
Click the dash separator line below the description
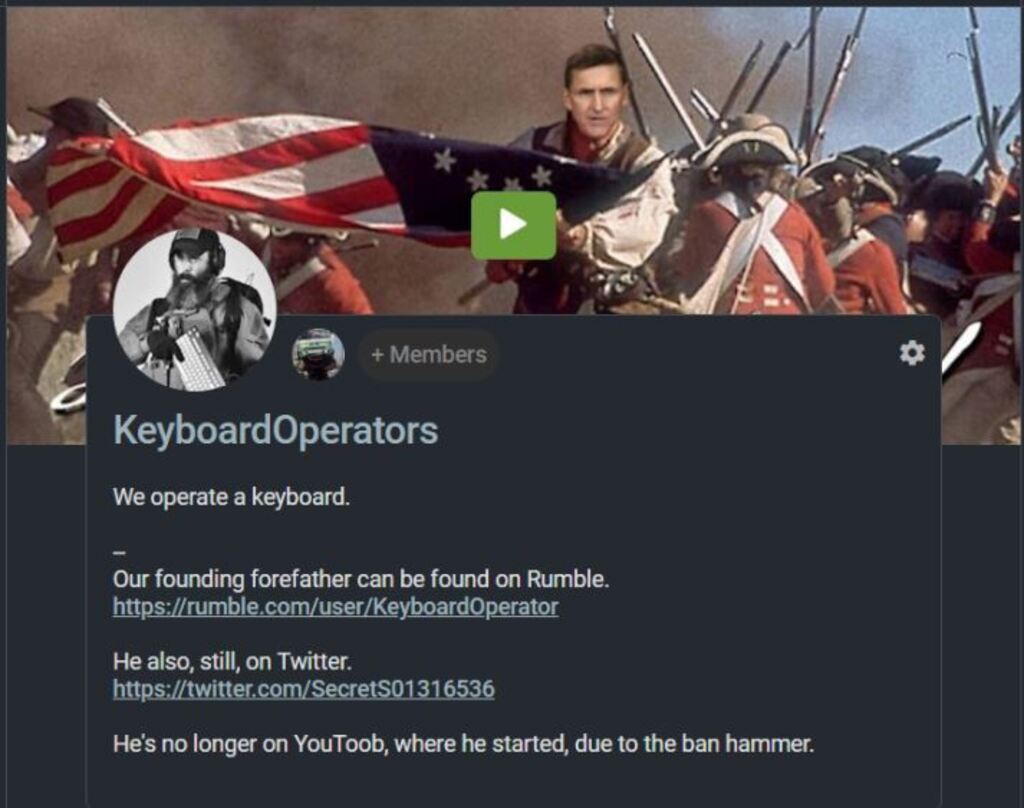point(119,553)
